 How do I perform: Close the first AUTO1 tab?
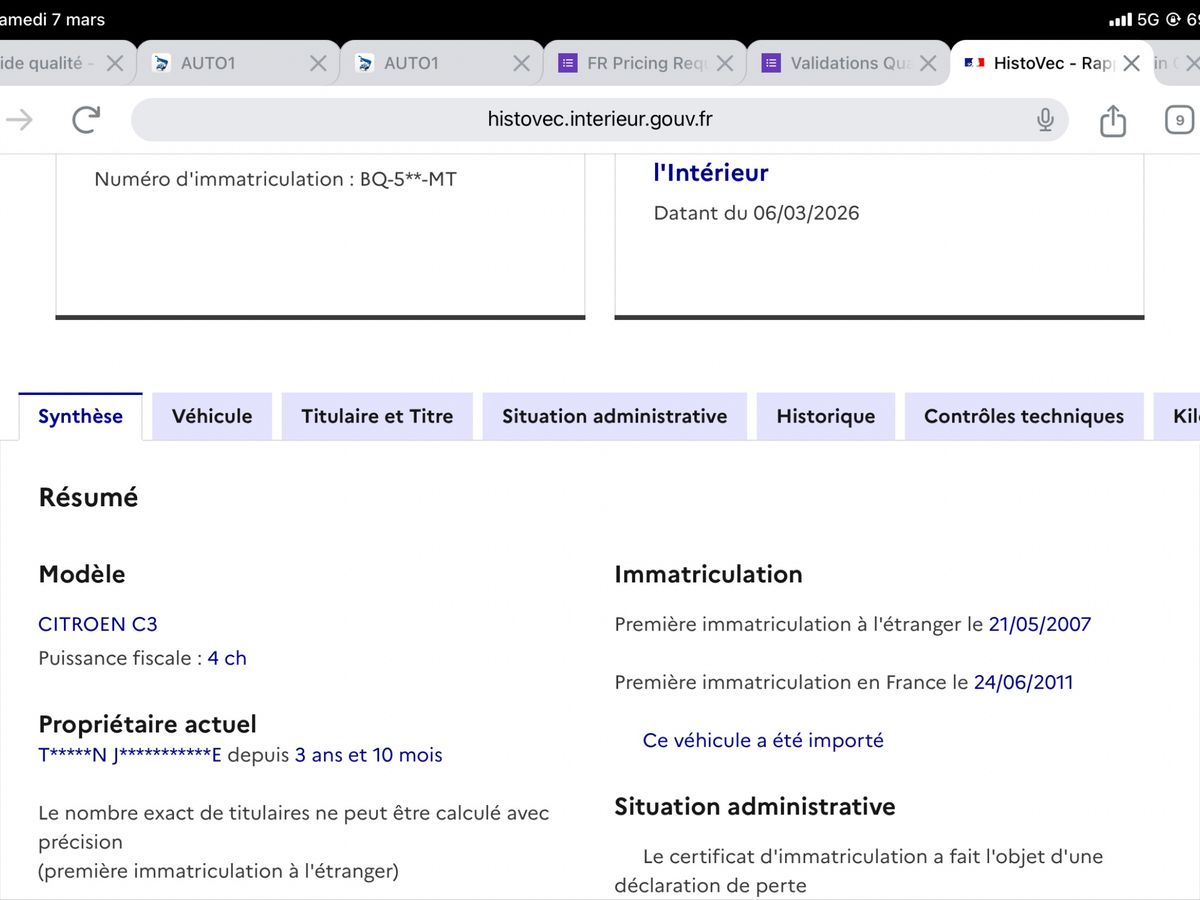(x=318, y=63)
